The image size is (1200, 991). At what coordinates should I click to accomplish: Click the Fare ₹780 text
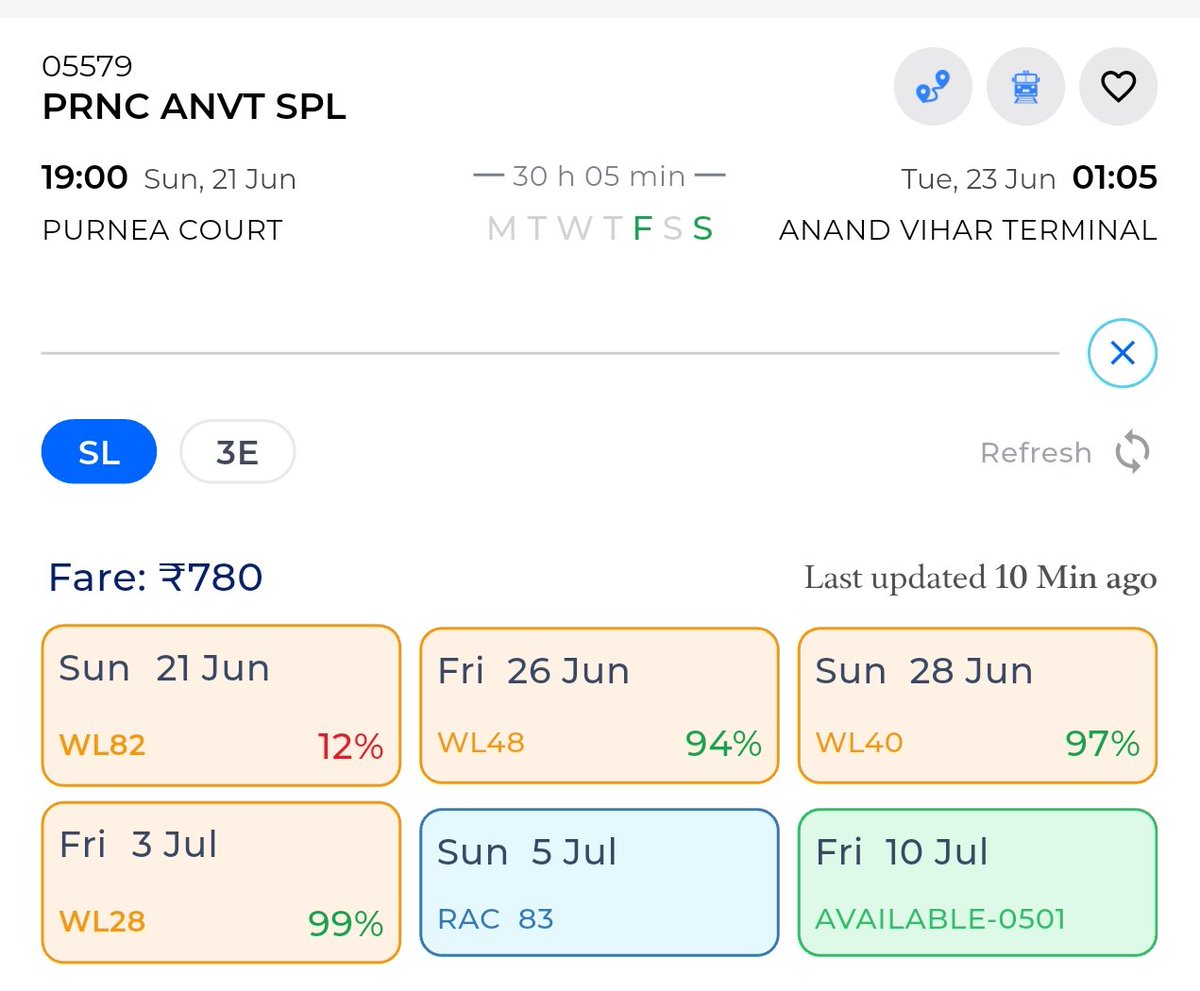156,577
